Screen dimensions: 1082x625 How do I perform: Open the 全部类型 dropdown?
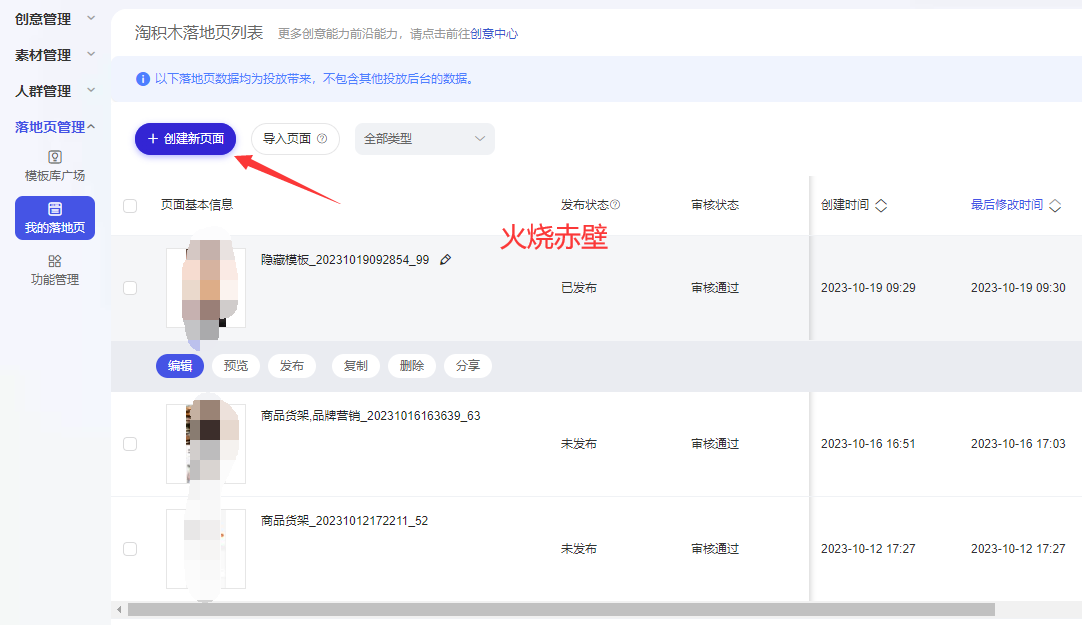(424, 139)
